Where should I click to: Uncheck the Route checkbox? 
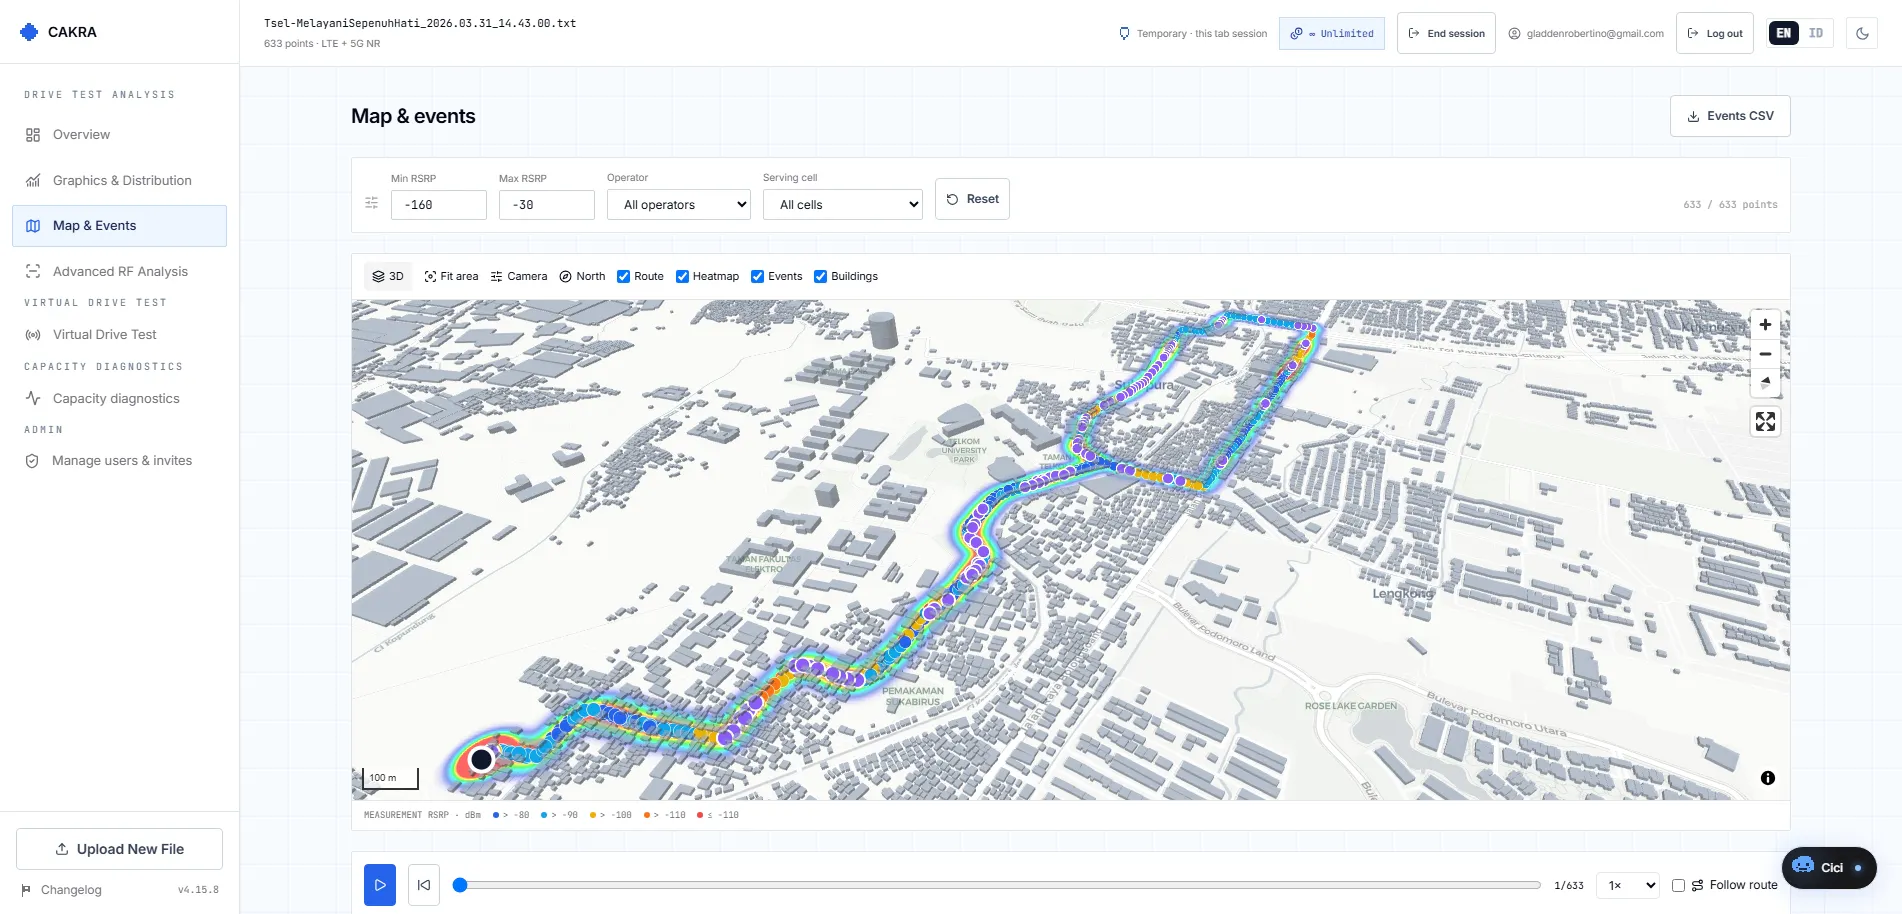click(623, 277)
